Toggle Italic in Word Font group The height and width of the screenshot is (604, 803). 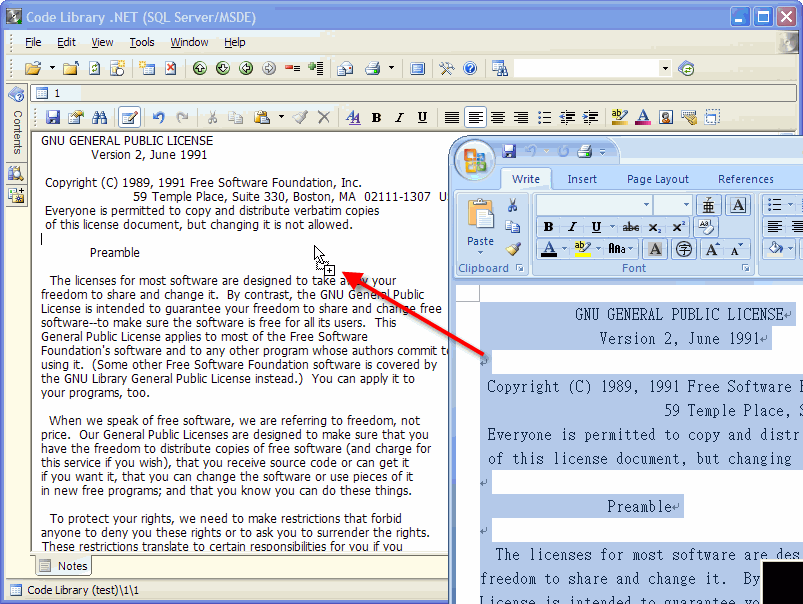[x=572, y=227]
